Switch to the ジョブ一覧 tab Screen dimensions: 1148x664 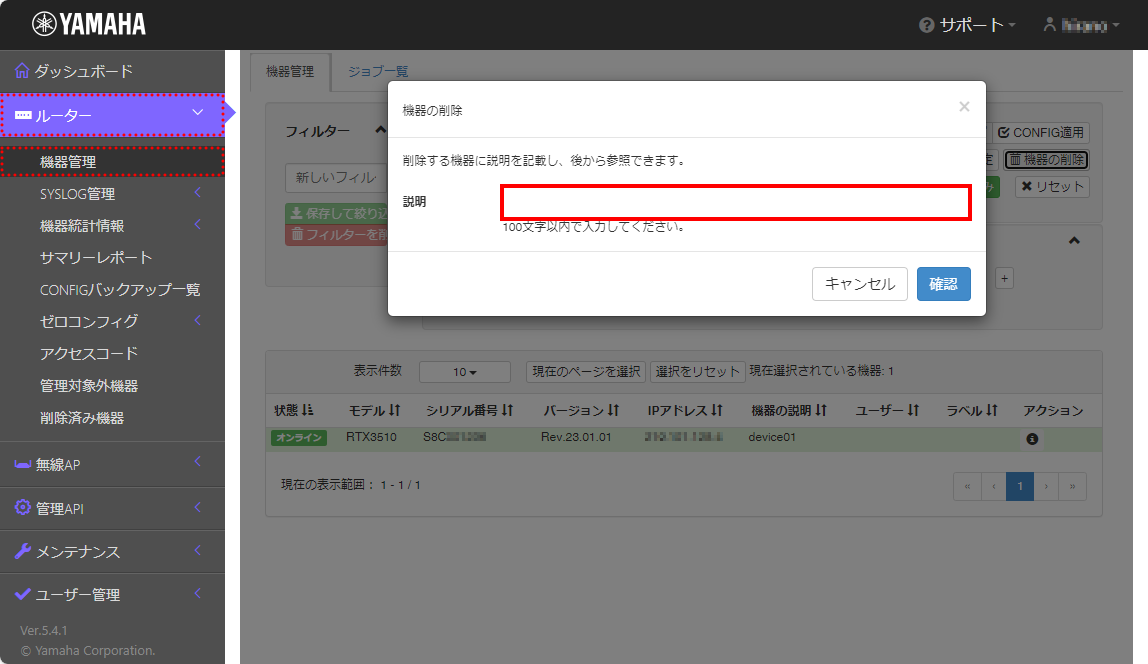coord(377,71)
